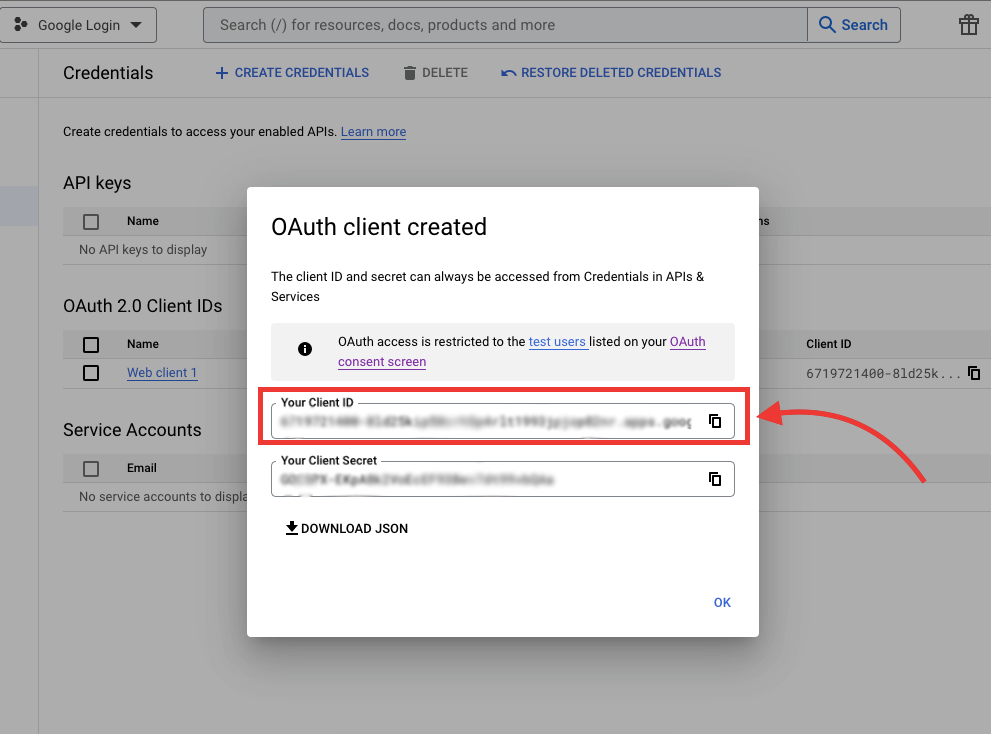Open the OAuth consent screen link

[x=521, y=352]
